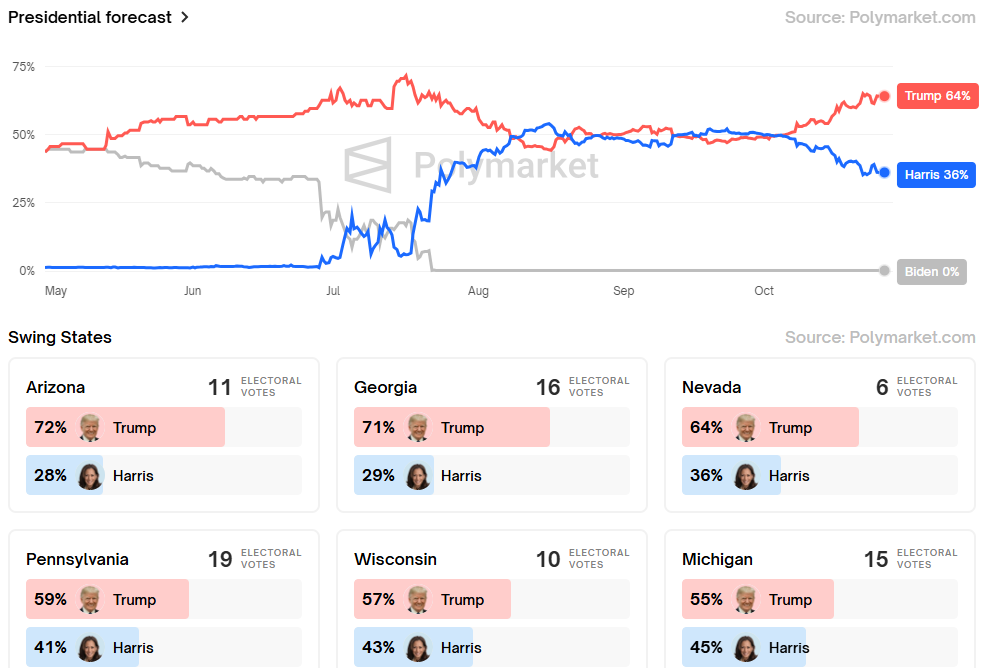The image size is (993, 668).
Task: Select Trump 72% bar in Arizona
Action: pyautogui.click(x=125, y=427)
